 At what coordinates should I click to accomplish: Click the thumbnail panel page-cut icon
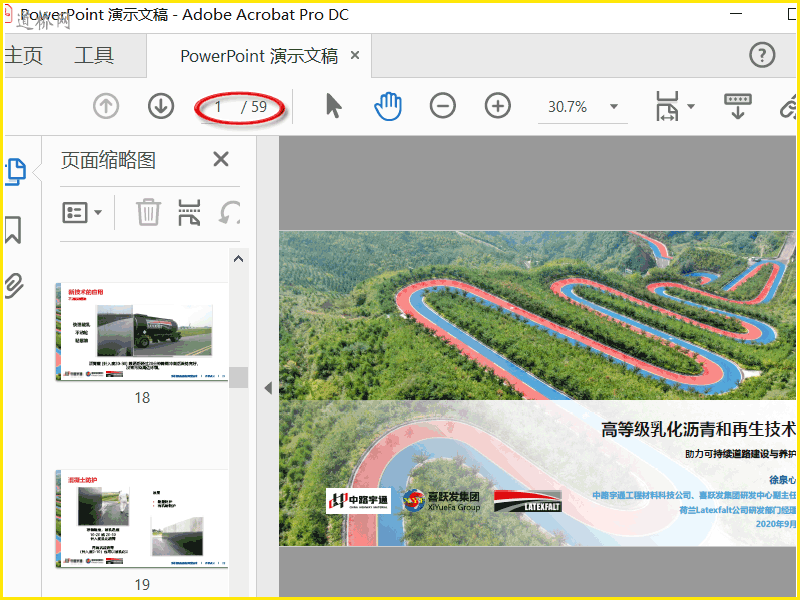click(x=189, y=212)
